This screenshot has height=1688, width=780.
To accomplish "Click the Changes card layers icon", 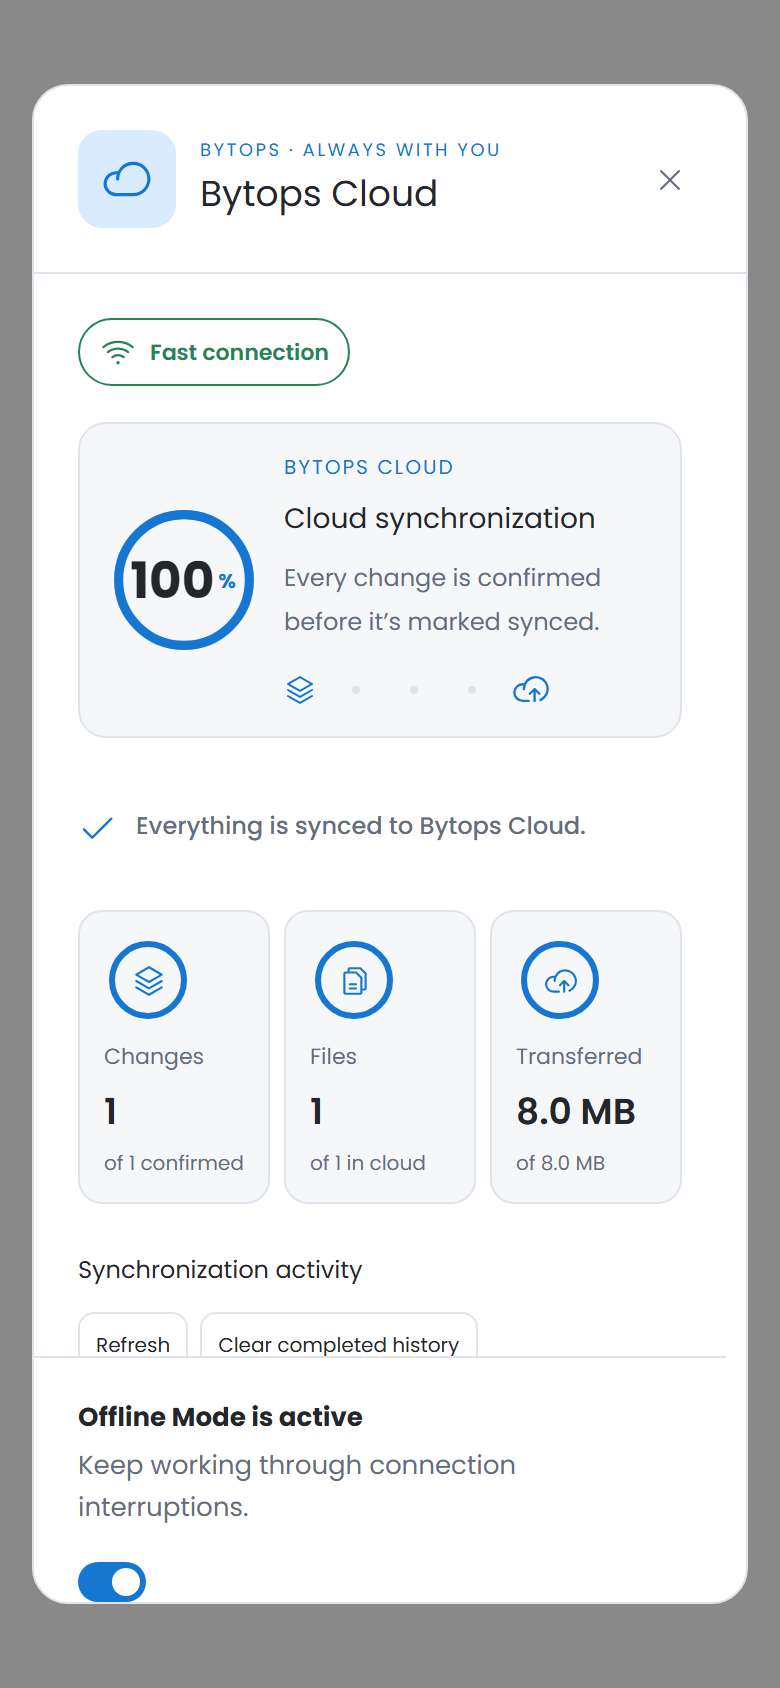I will [x=148, y=980].
